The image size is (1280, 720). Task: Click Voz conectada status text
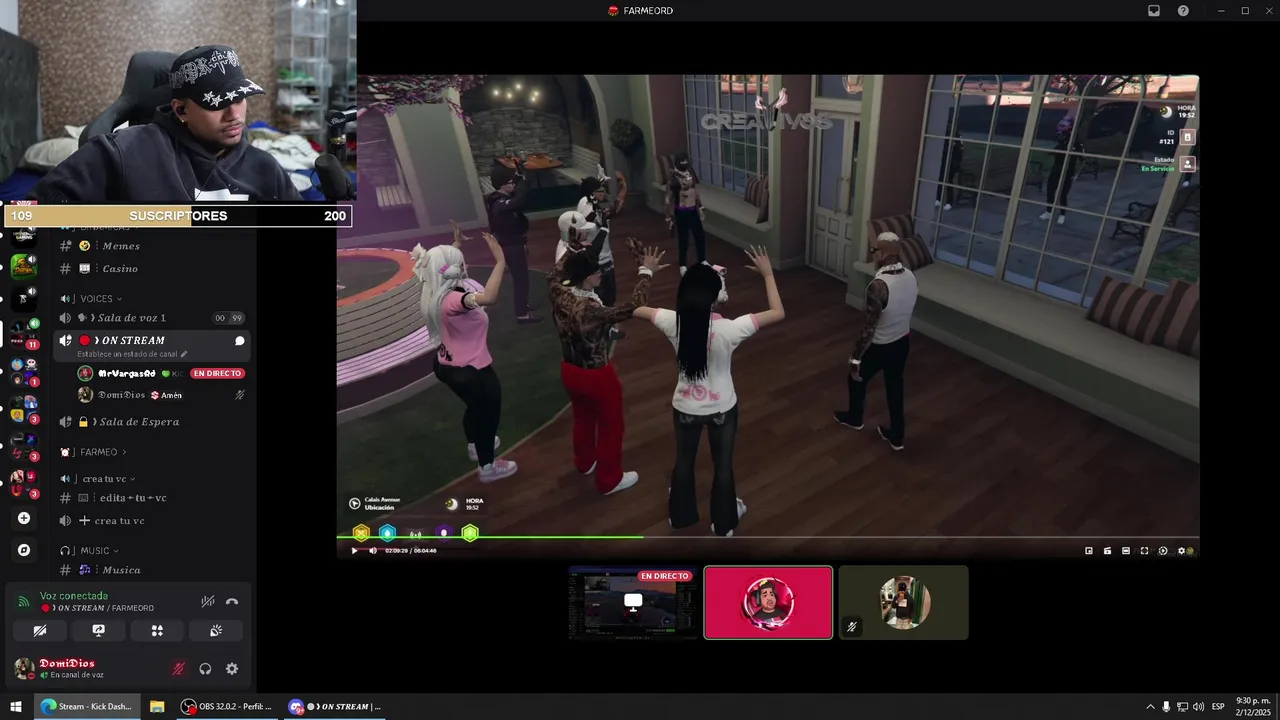click(x=74, y=596)
